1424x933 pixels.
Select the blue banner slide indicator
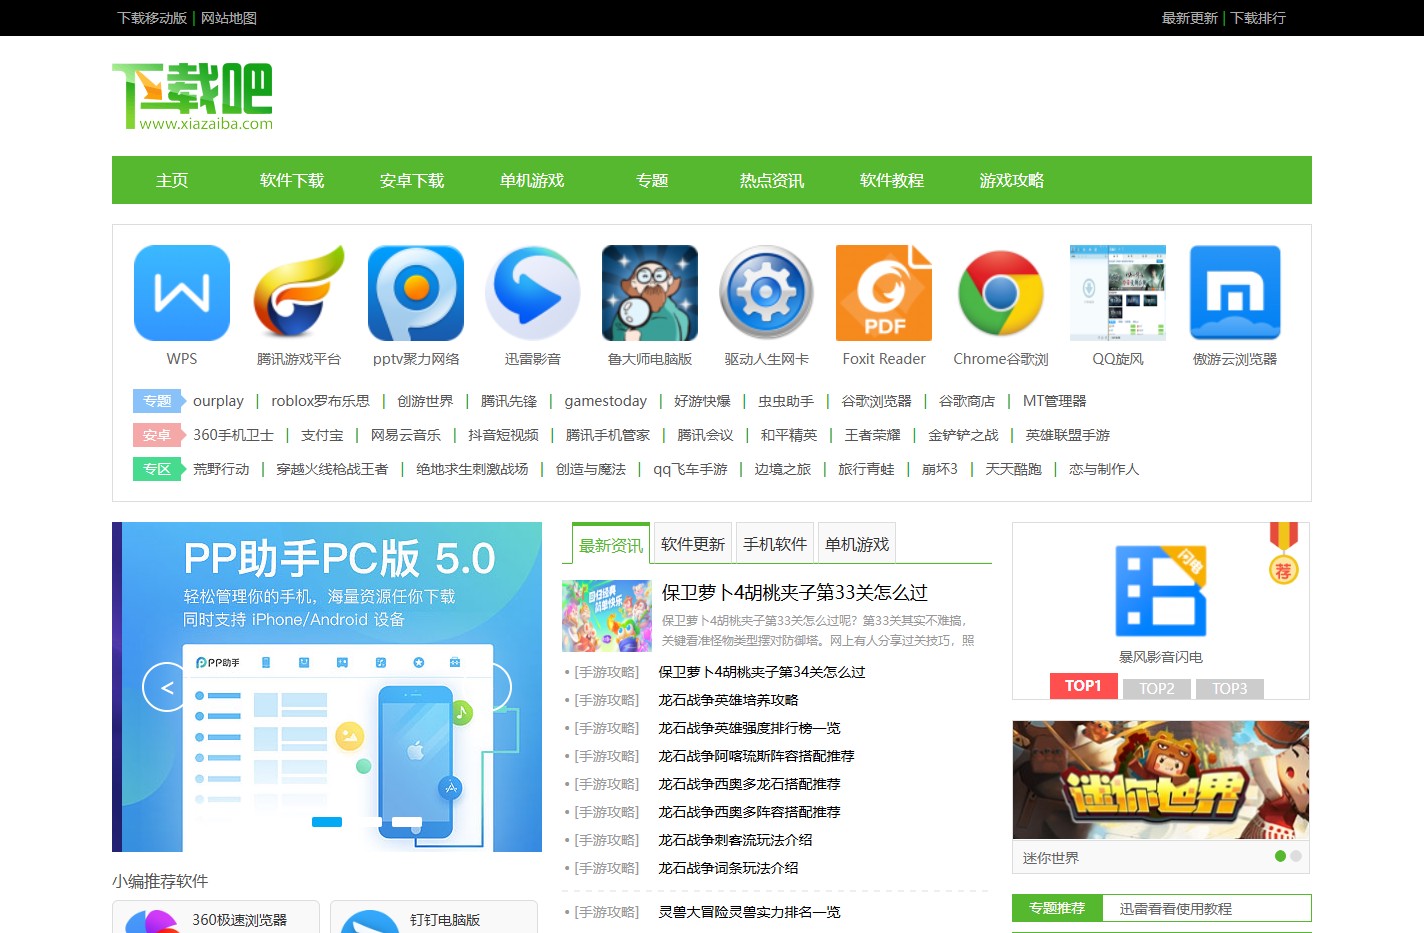pos(327,822)
